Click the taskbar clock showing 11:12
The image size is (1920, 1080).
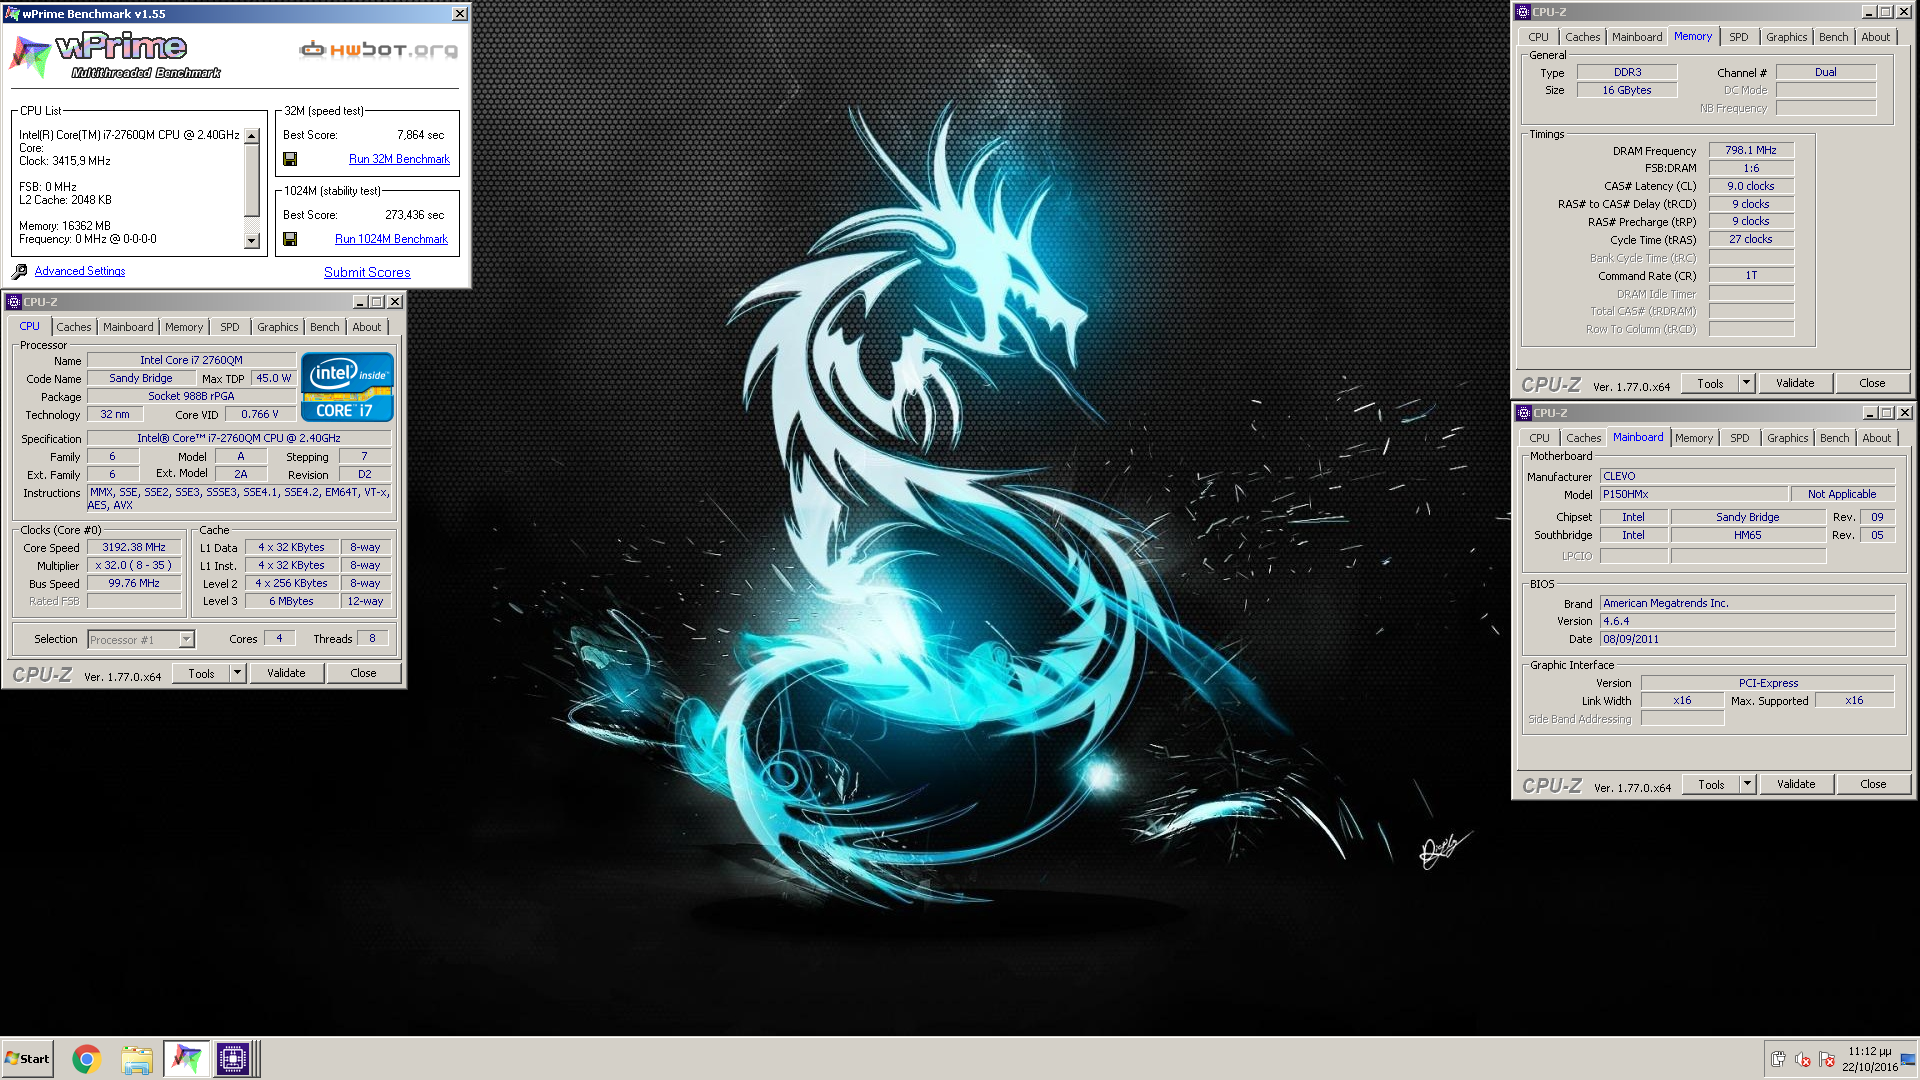click(1870, 1059)
